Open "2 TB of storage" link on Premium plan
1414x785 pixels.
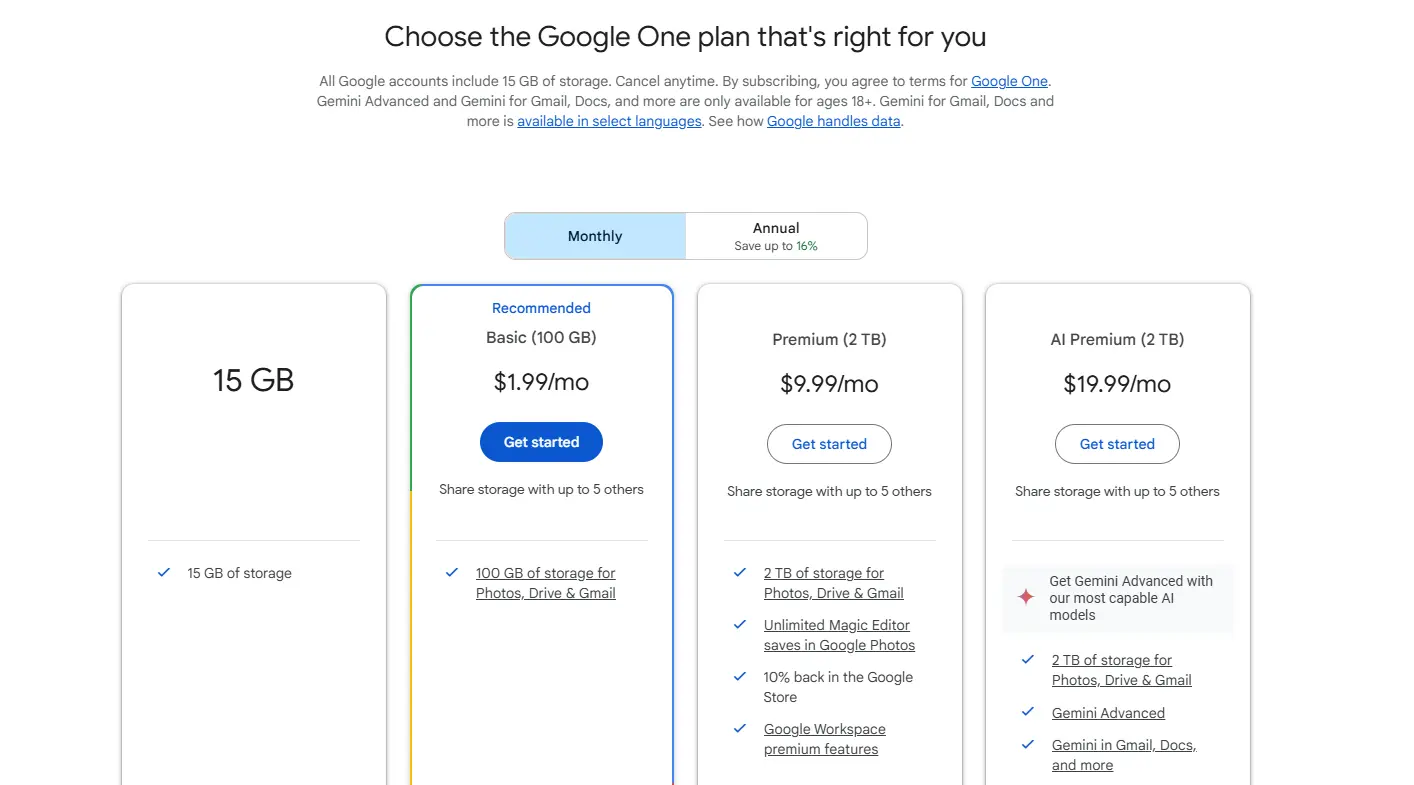pyautogui.click(x=823, y=572)
